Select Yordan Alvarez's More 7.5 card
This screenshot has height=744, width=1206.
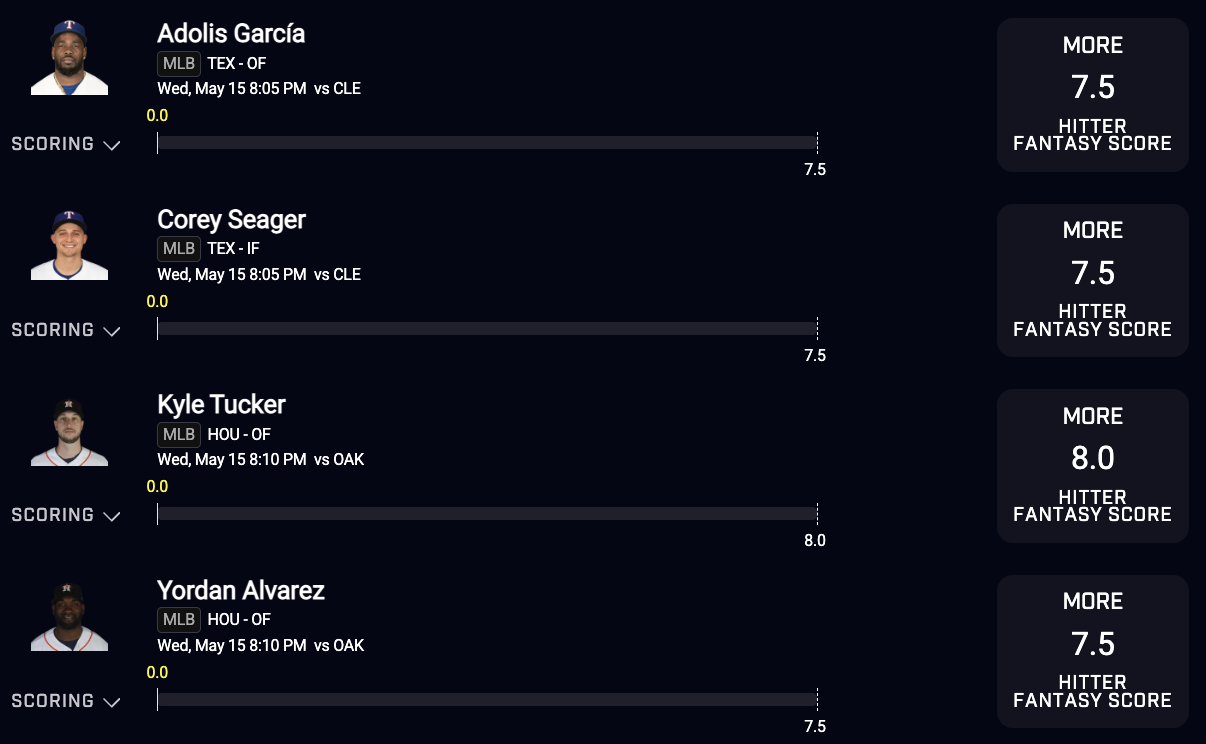1092,651
